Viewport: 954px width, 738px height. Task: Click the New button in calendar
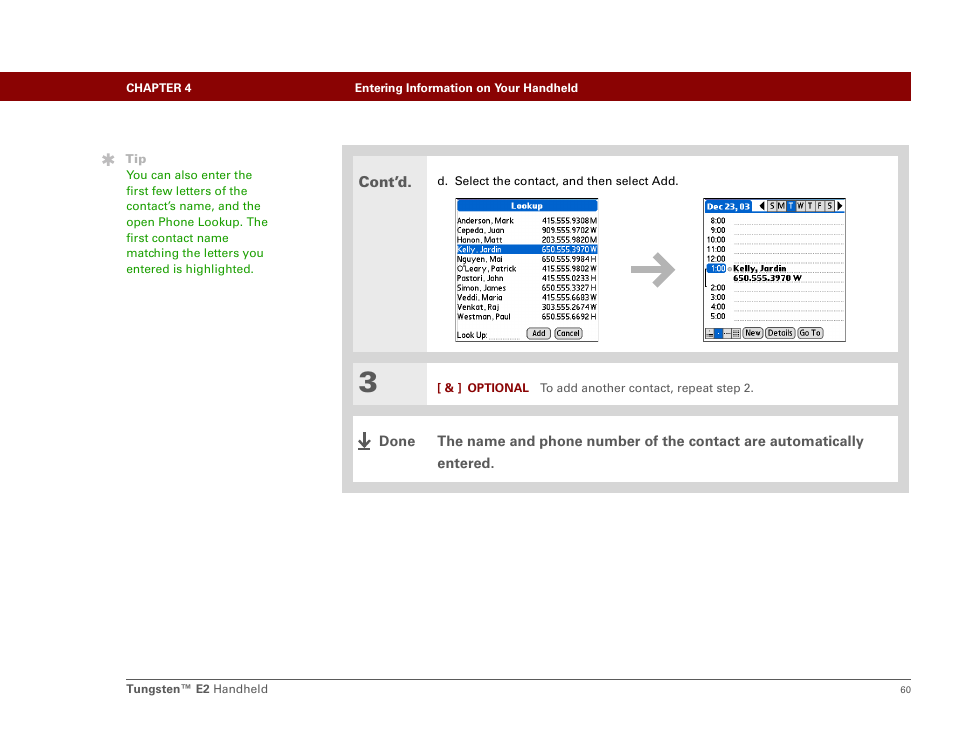click(x=753, y=333)
